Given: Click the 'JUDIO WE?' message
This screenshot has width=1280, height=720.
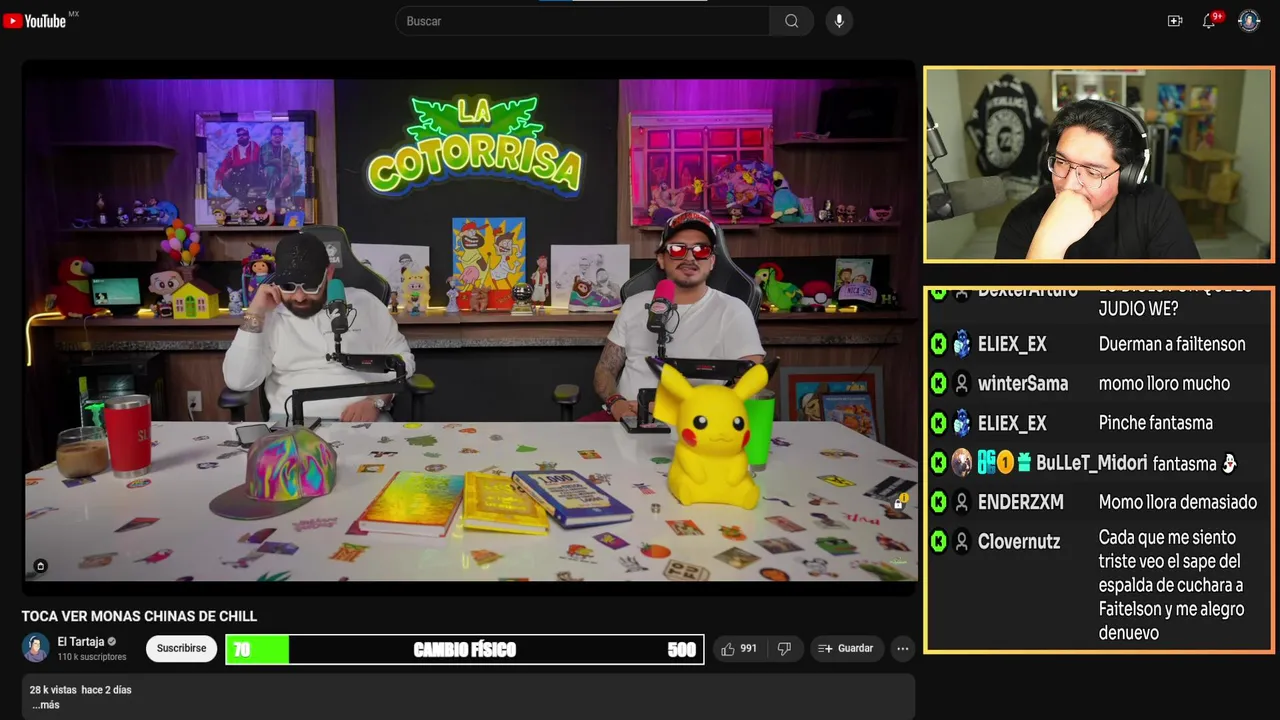Looking at the screenshot, I should (1138, 309).
